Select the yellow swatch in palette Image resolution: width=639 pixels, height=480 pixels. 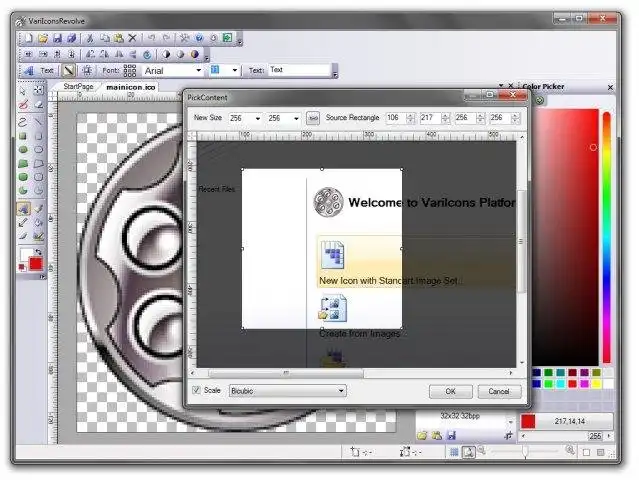pyautogui.click(x=596, y=384)
